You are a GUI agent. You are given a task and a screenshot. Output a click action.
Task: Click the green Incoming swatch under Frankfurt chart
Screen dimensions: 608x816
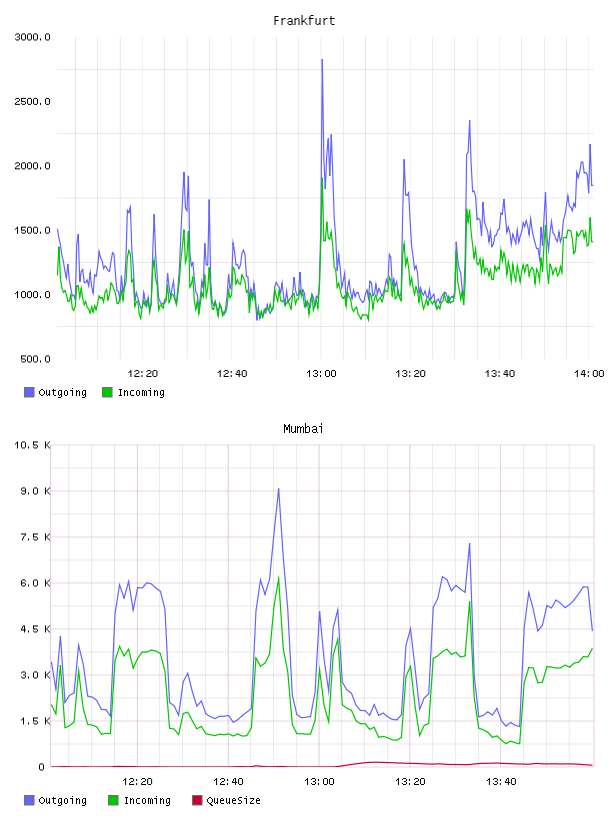tap(107, 392)
